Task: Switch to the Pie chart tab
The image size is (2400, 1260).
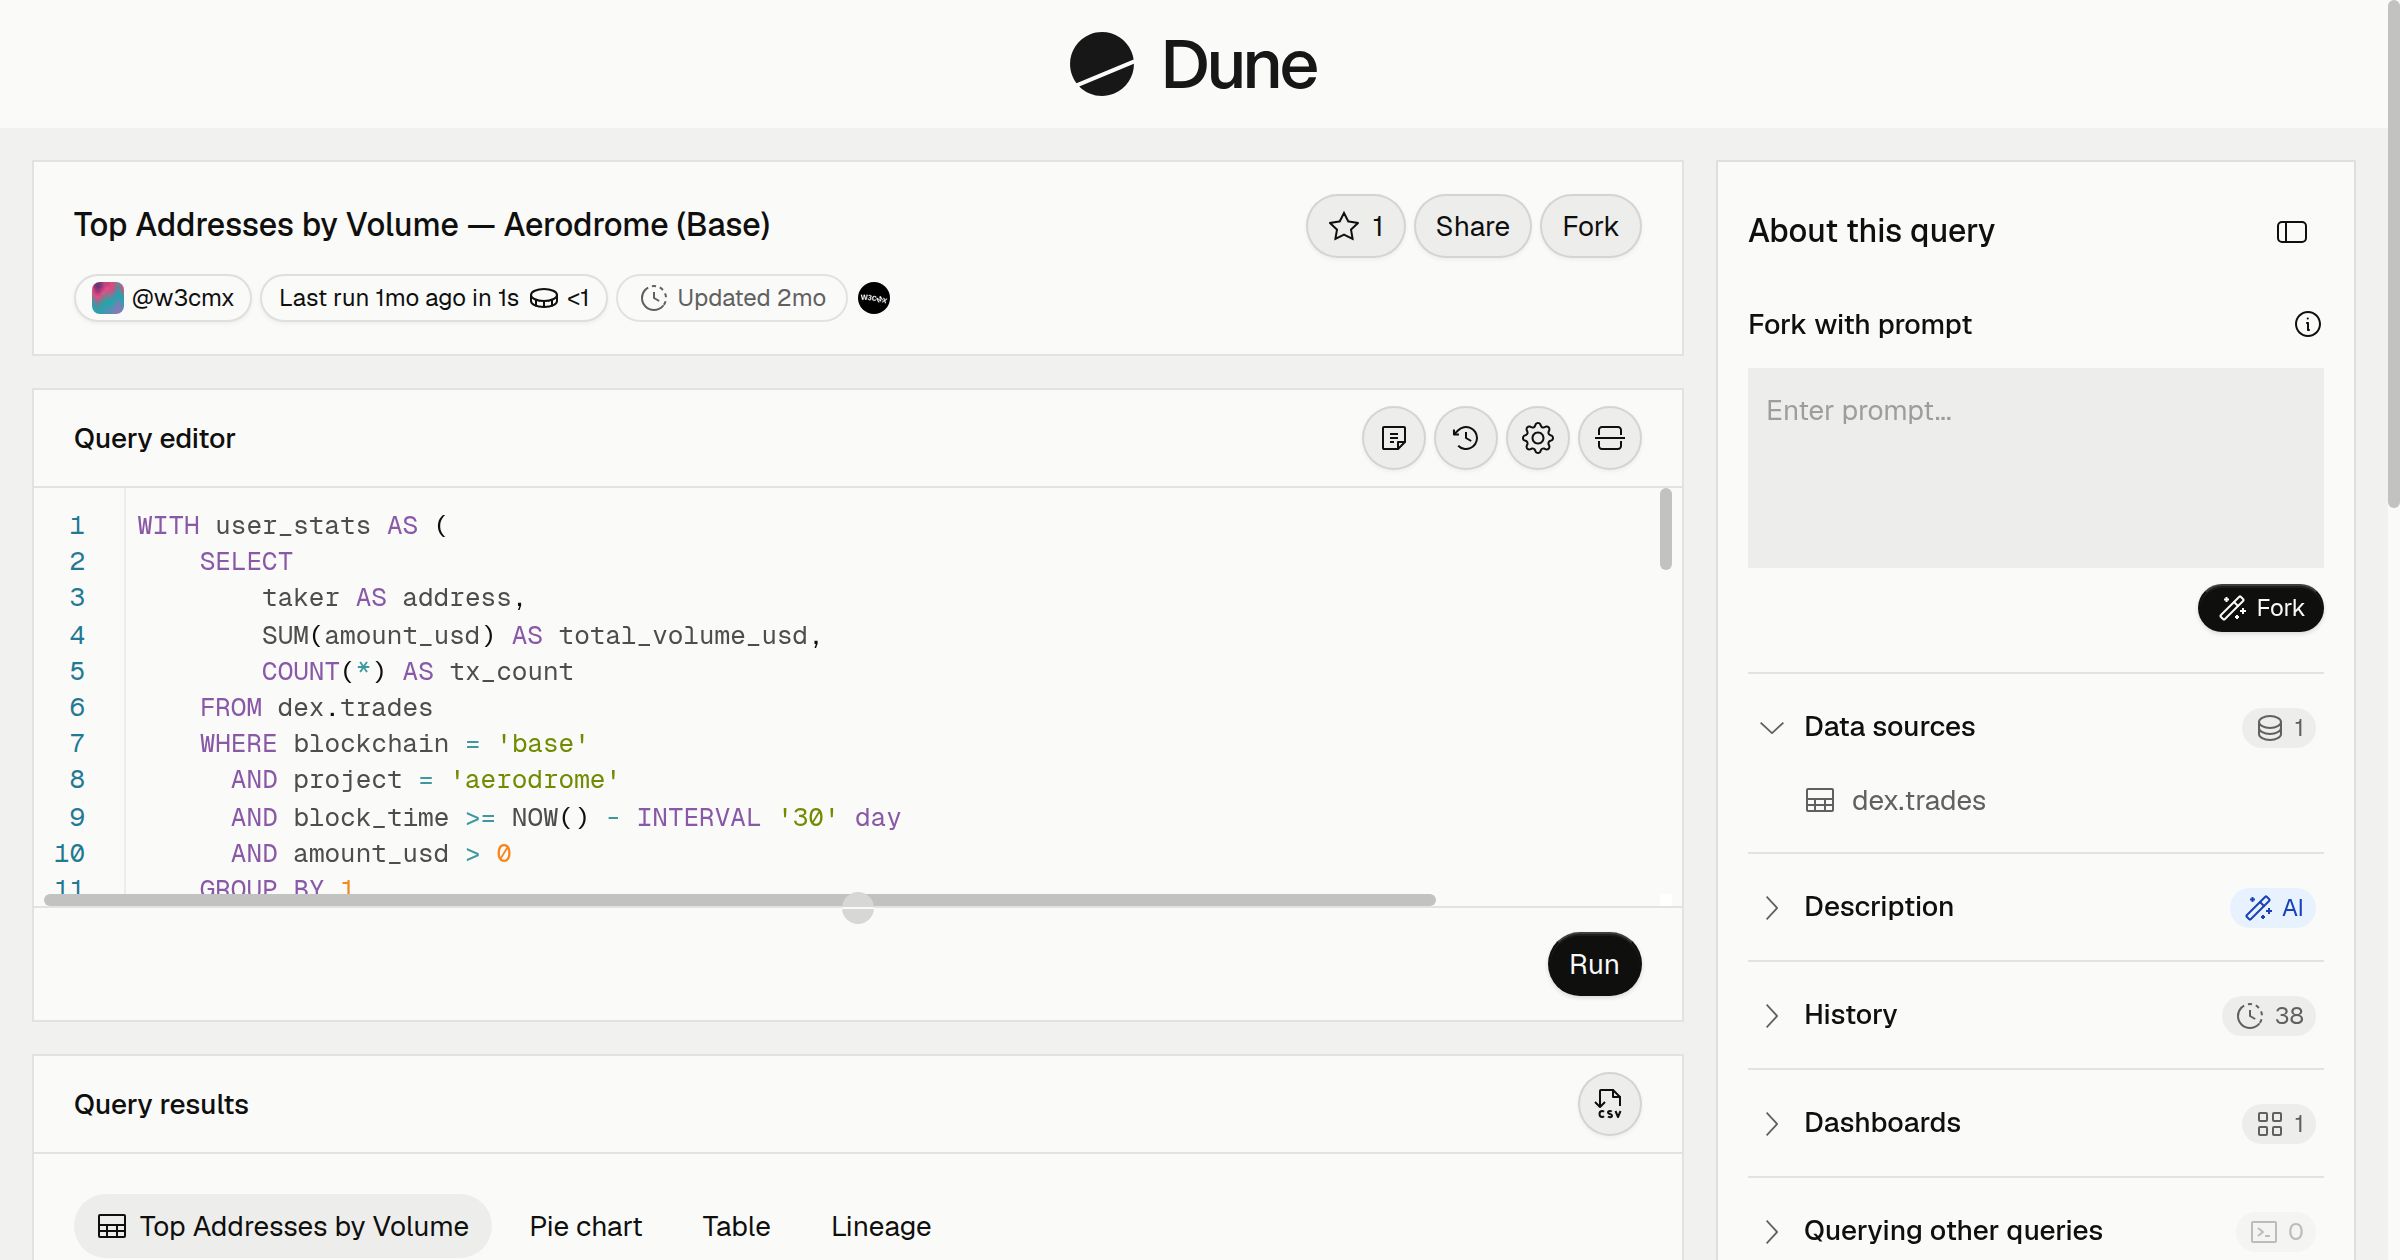Action: (x=586, y=1226)
